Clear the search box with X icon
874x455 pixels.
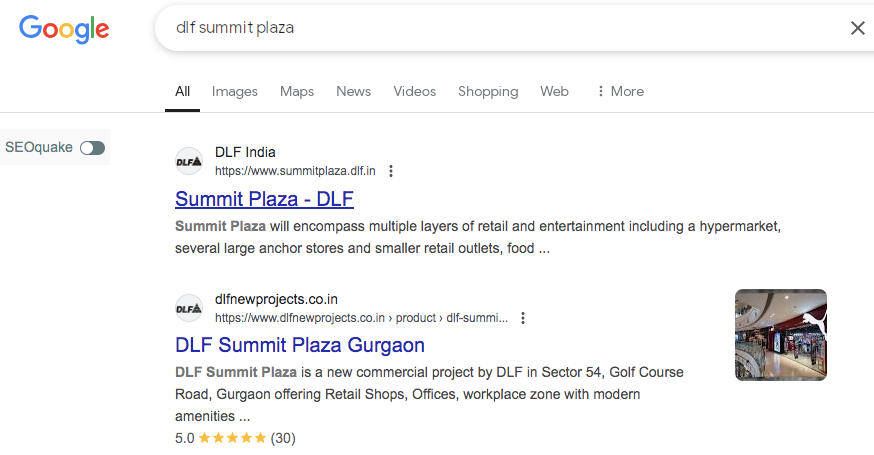click(x=857, y=28)
